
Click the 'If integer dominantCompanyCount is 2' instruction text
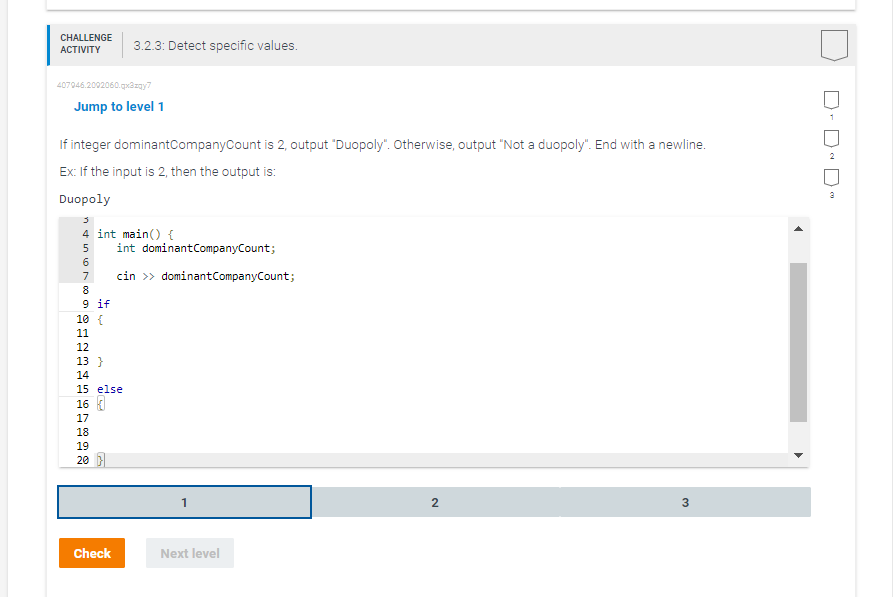point(382,145)
